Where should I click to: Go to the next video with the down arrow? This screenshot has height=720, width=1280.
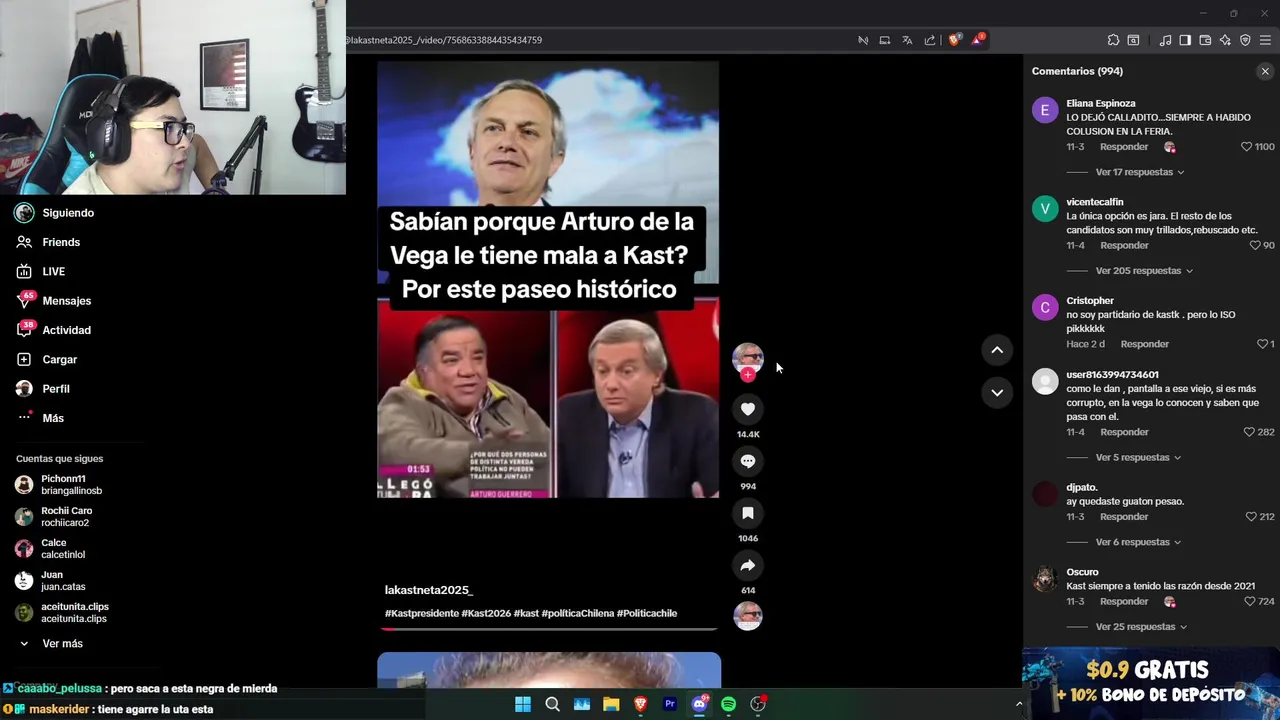(x=997, y=392)
